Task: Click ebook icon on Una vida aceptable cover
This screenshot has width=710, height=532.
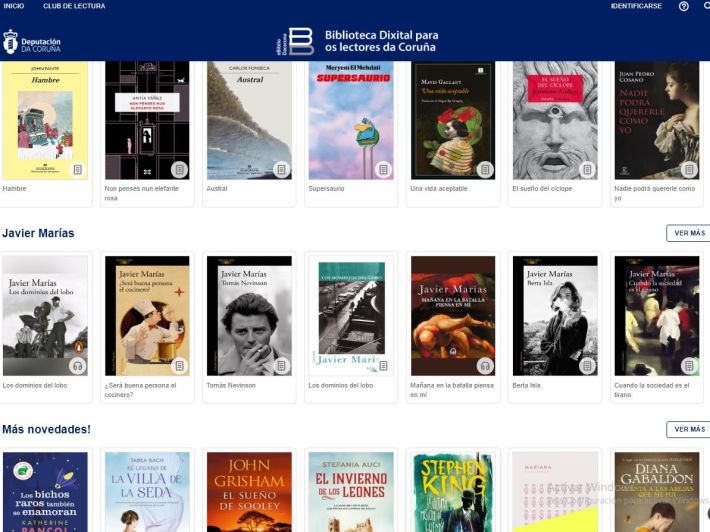Action: 485,170
